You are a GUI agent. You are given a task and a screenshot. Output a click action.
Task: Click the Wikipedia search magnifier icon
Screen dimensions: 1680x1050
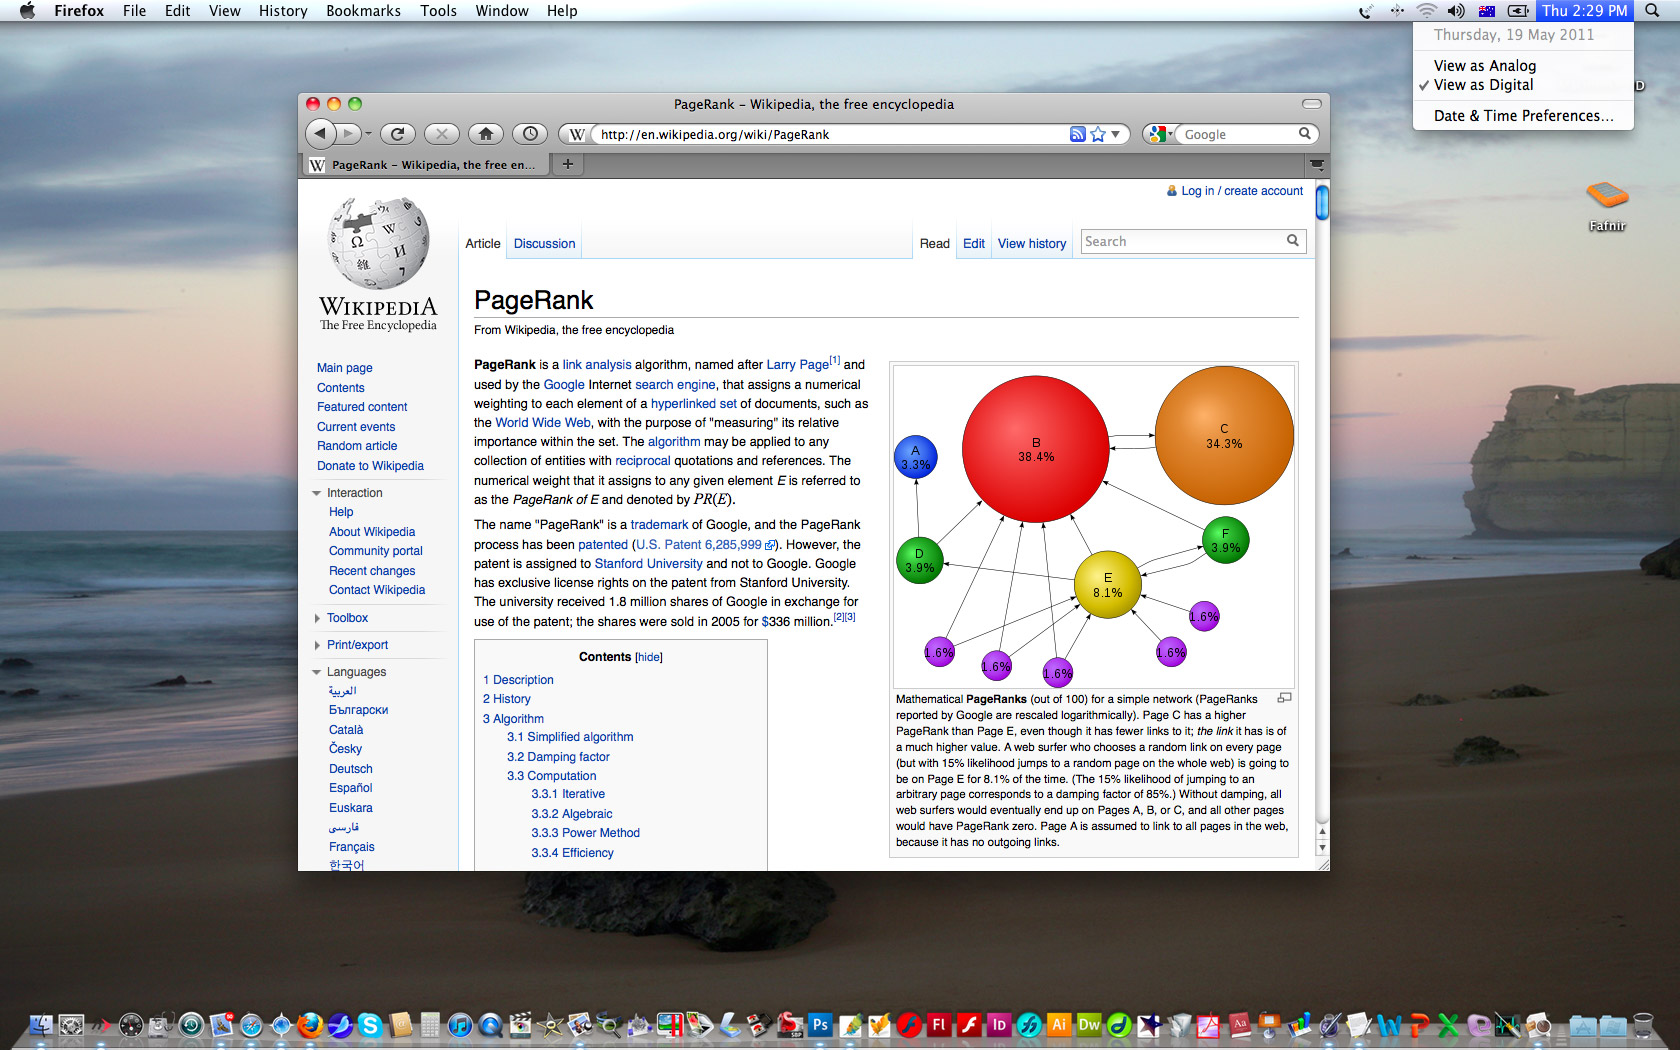coord(1293,240)
